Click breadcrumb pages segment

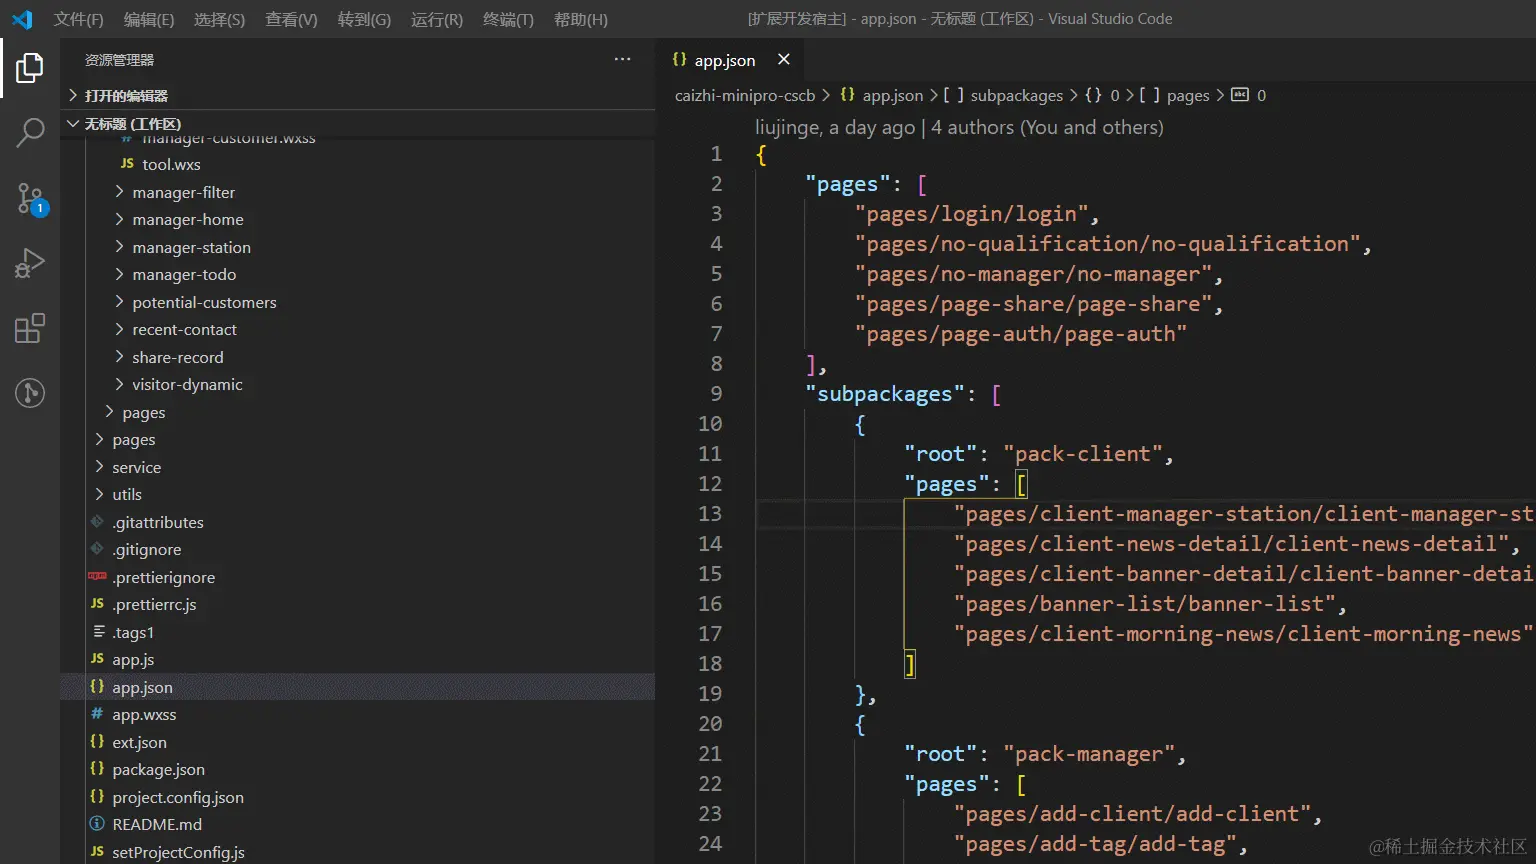click(1188, 95)
